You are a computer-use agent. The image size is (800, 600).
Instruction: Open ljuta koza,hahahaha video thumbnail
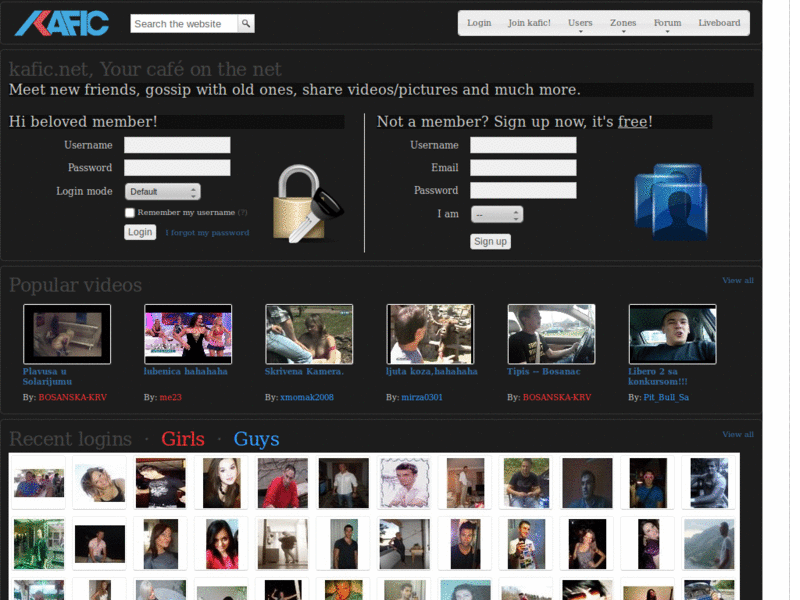(430, 334)
